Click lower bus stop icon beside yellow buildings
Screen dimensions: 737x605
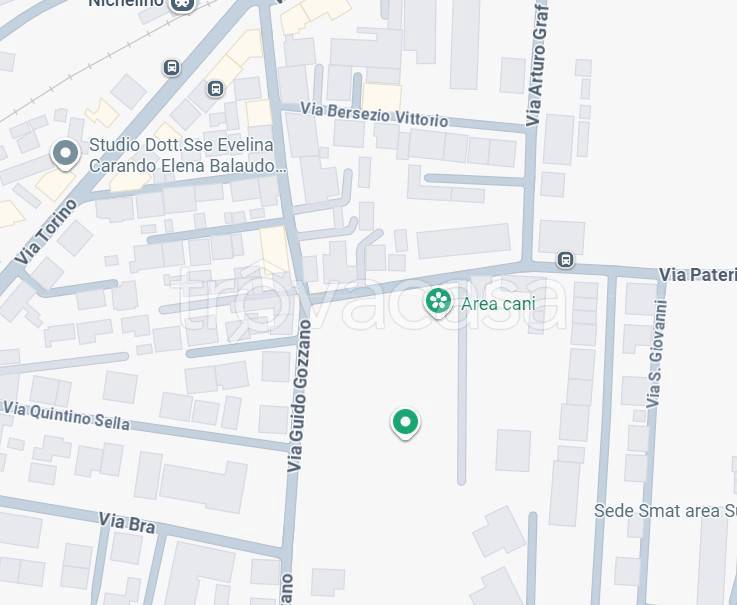[215, 88]
